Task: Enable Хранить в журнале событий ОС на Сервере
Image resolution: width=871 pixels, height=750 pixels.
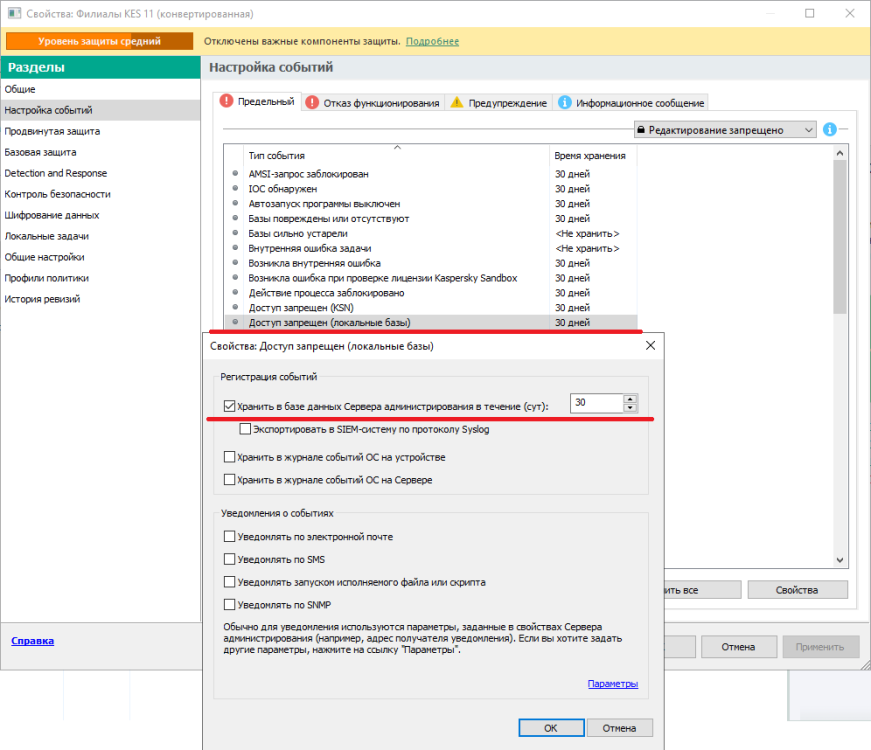Action: (x=229, y=479)
